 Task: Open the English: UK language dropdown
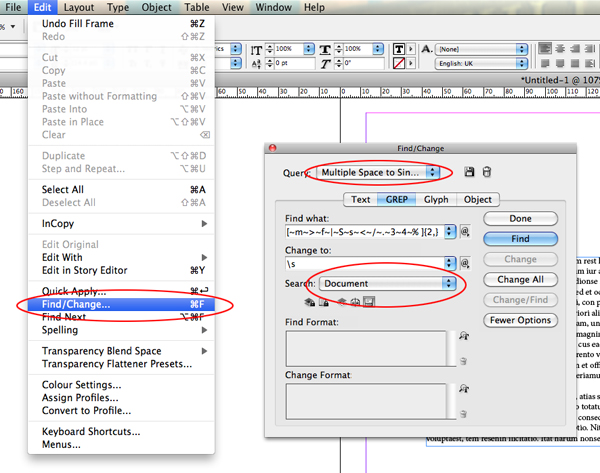point(481,64)
